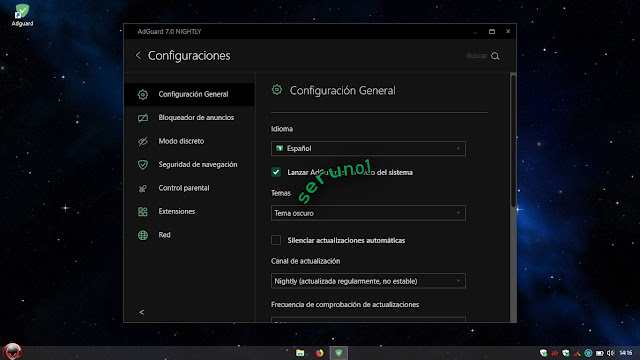Click the Spanish flag icon in language dropdown
Viewport: 640px width, 360px height.
[x=280, y=149]
